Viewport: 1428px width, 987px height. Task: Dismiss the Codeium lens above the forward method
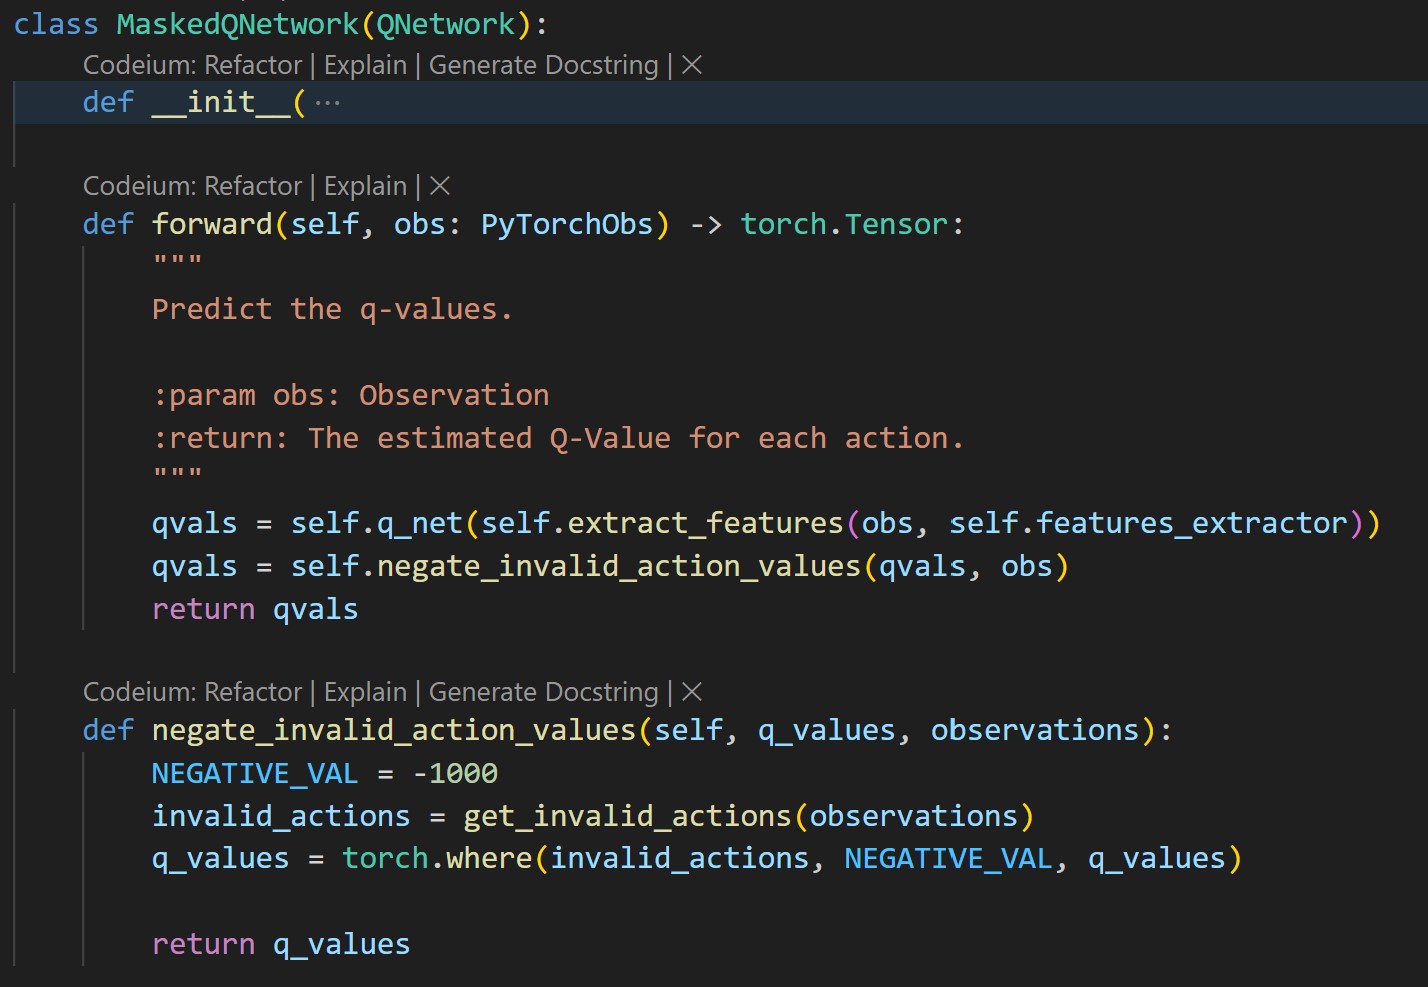coord(438,186)
